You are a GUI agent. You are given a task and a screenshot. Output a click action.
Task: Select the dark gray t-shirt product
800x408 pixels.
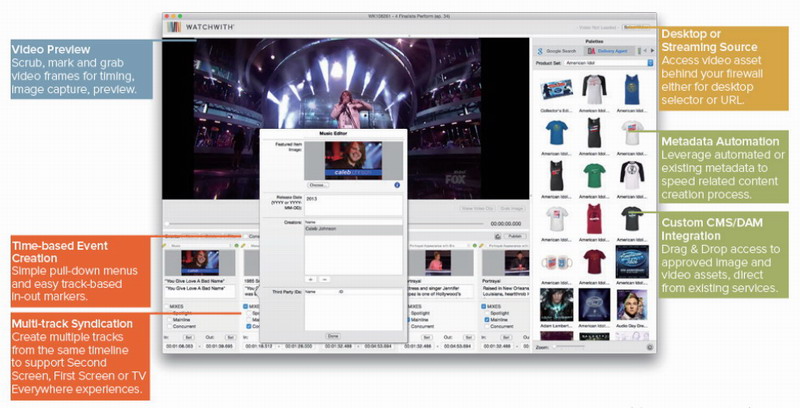tap(632, 218)
